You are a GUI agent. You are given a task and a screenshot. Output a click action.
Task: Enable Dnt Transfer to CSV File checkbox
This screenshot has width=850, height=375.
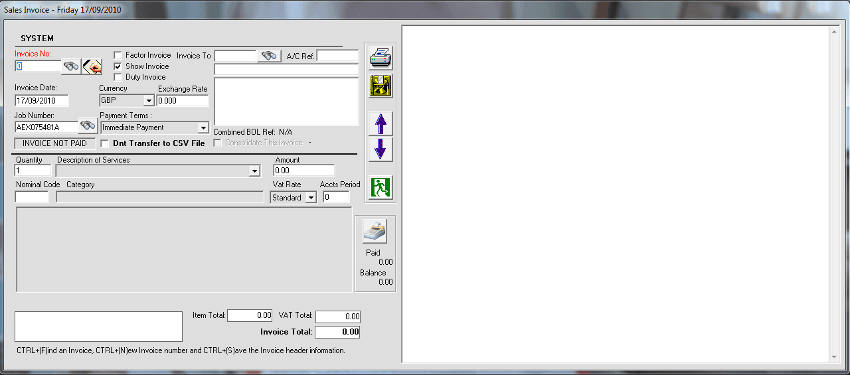pyautogui.click(x=105, y=144)
